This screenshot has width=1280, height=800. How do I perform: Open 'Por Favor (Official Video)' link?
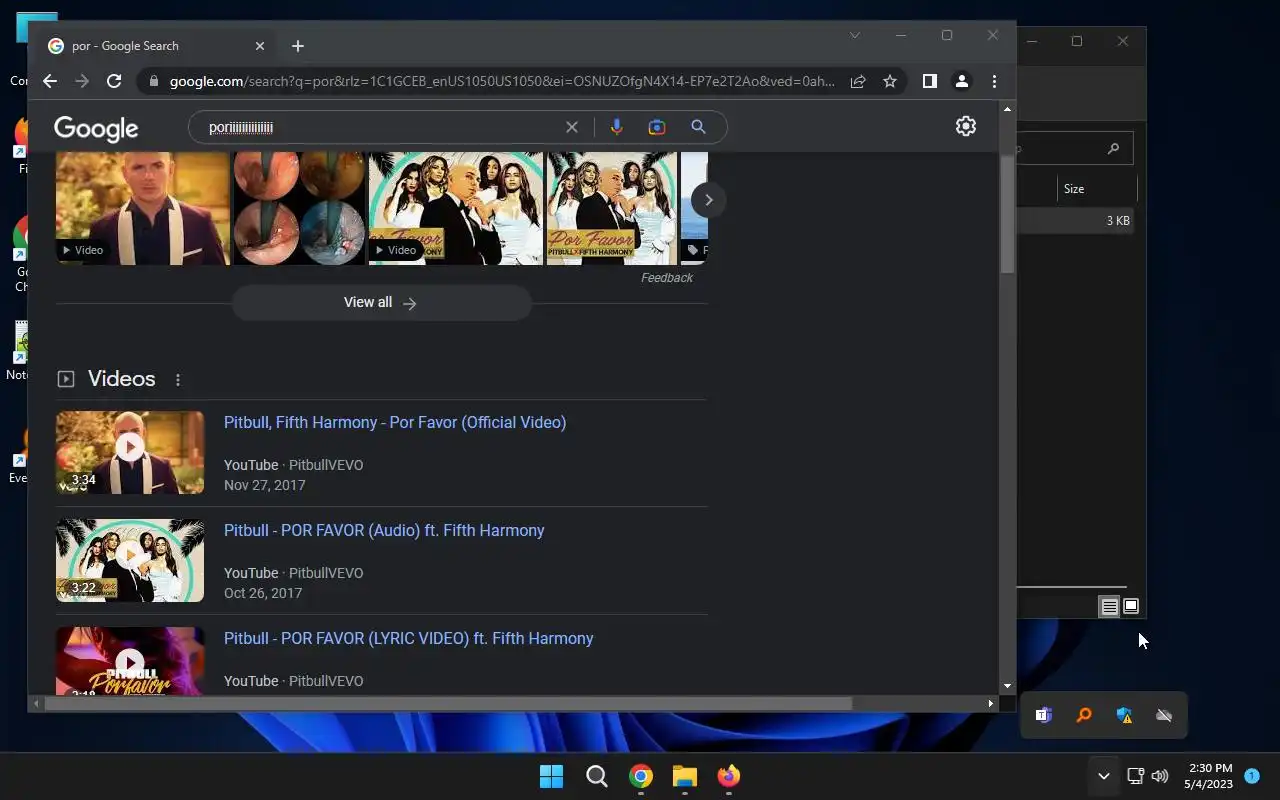point(395,422)
